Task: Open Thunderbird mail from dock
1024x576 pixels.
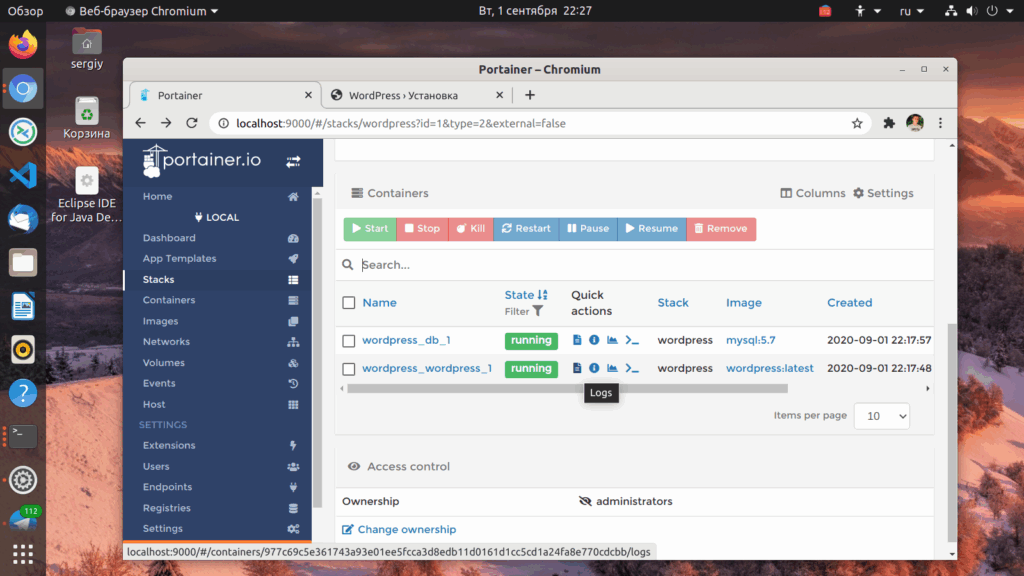Action: [23, 219]
